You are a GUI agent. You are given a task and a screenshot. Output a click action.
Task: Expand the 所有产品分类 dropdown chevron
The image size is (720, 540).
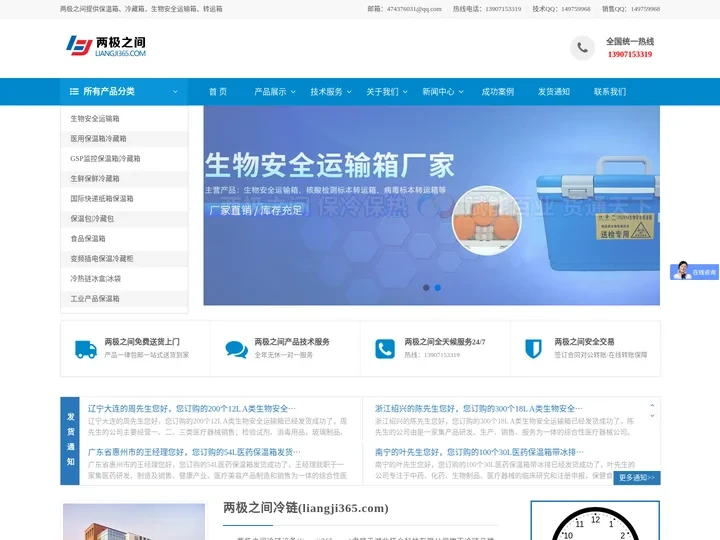[x=175, y=92]
